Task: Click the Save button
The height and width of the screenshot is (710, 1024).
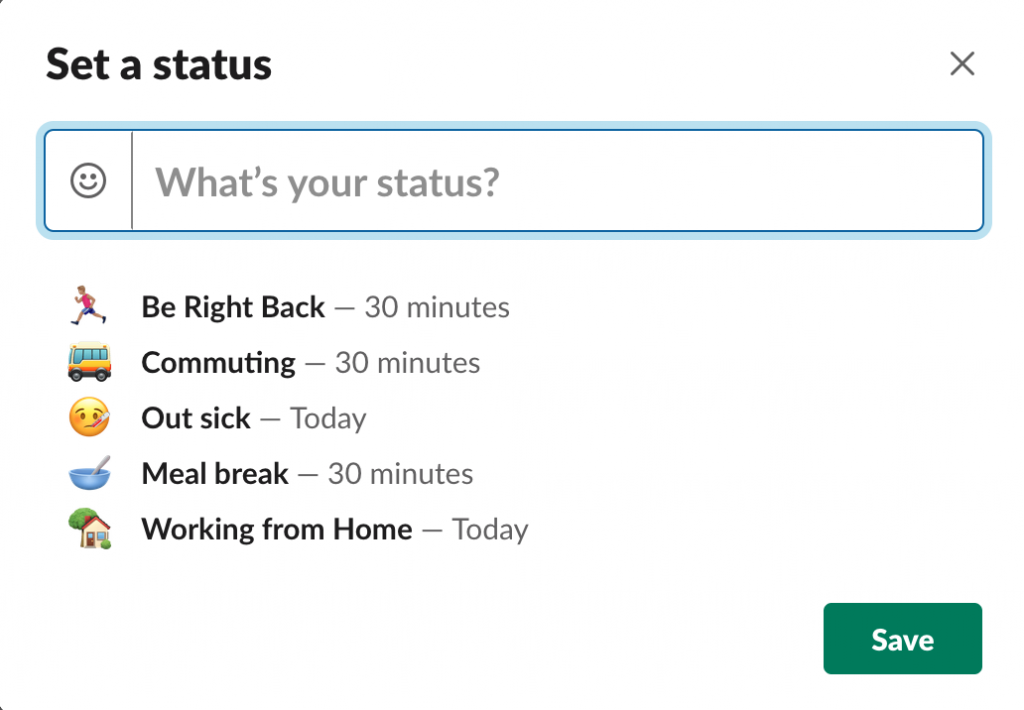Action: tap(902, 638)
